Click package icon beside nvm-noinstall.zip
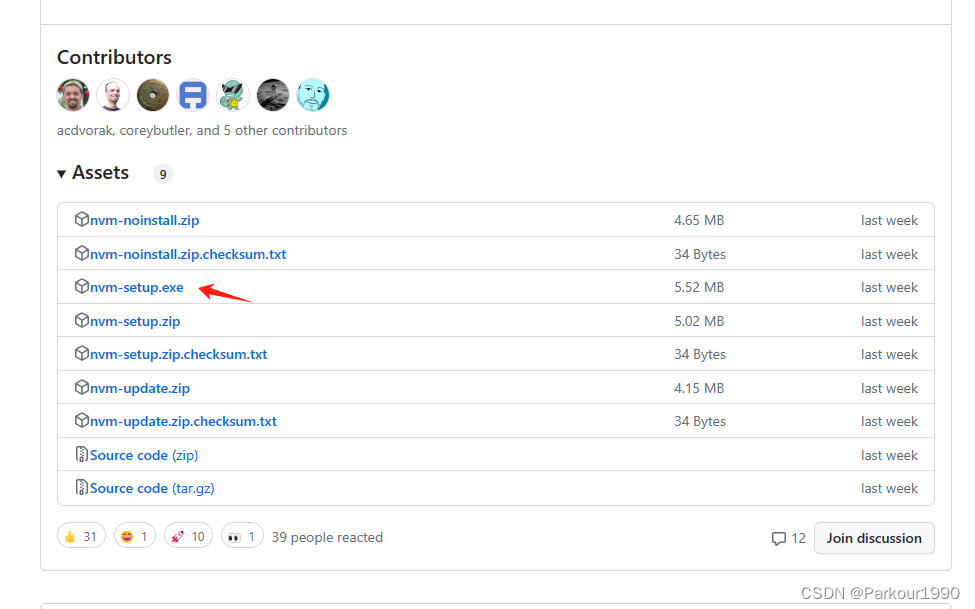The height and width of the screenshot is (609, 975). click(81, 219)
